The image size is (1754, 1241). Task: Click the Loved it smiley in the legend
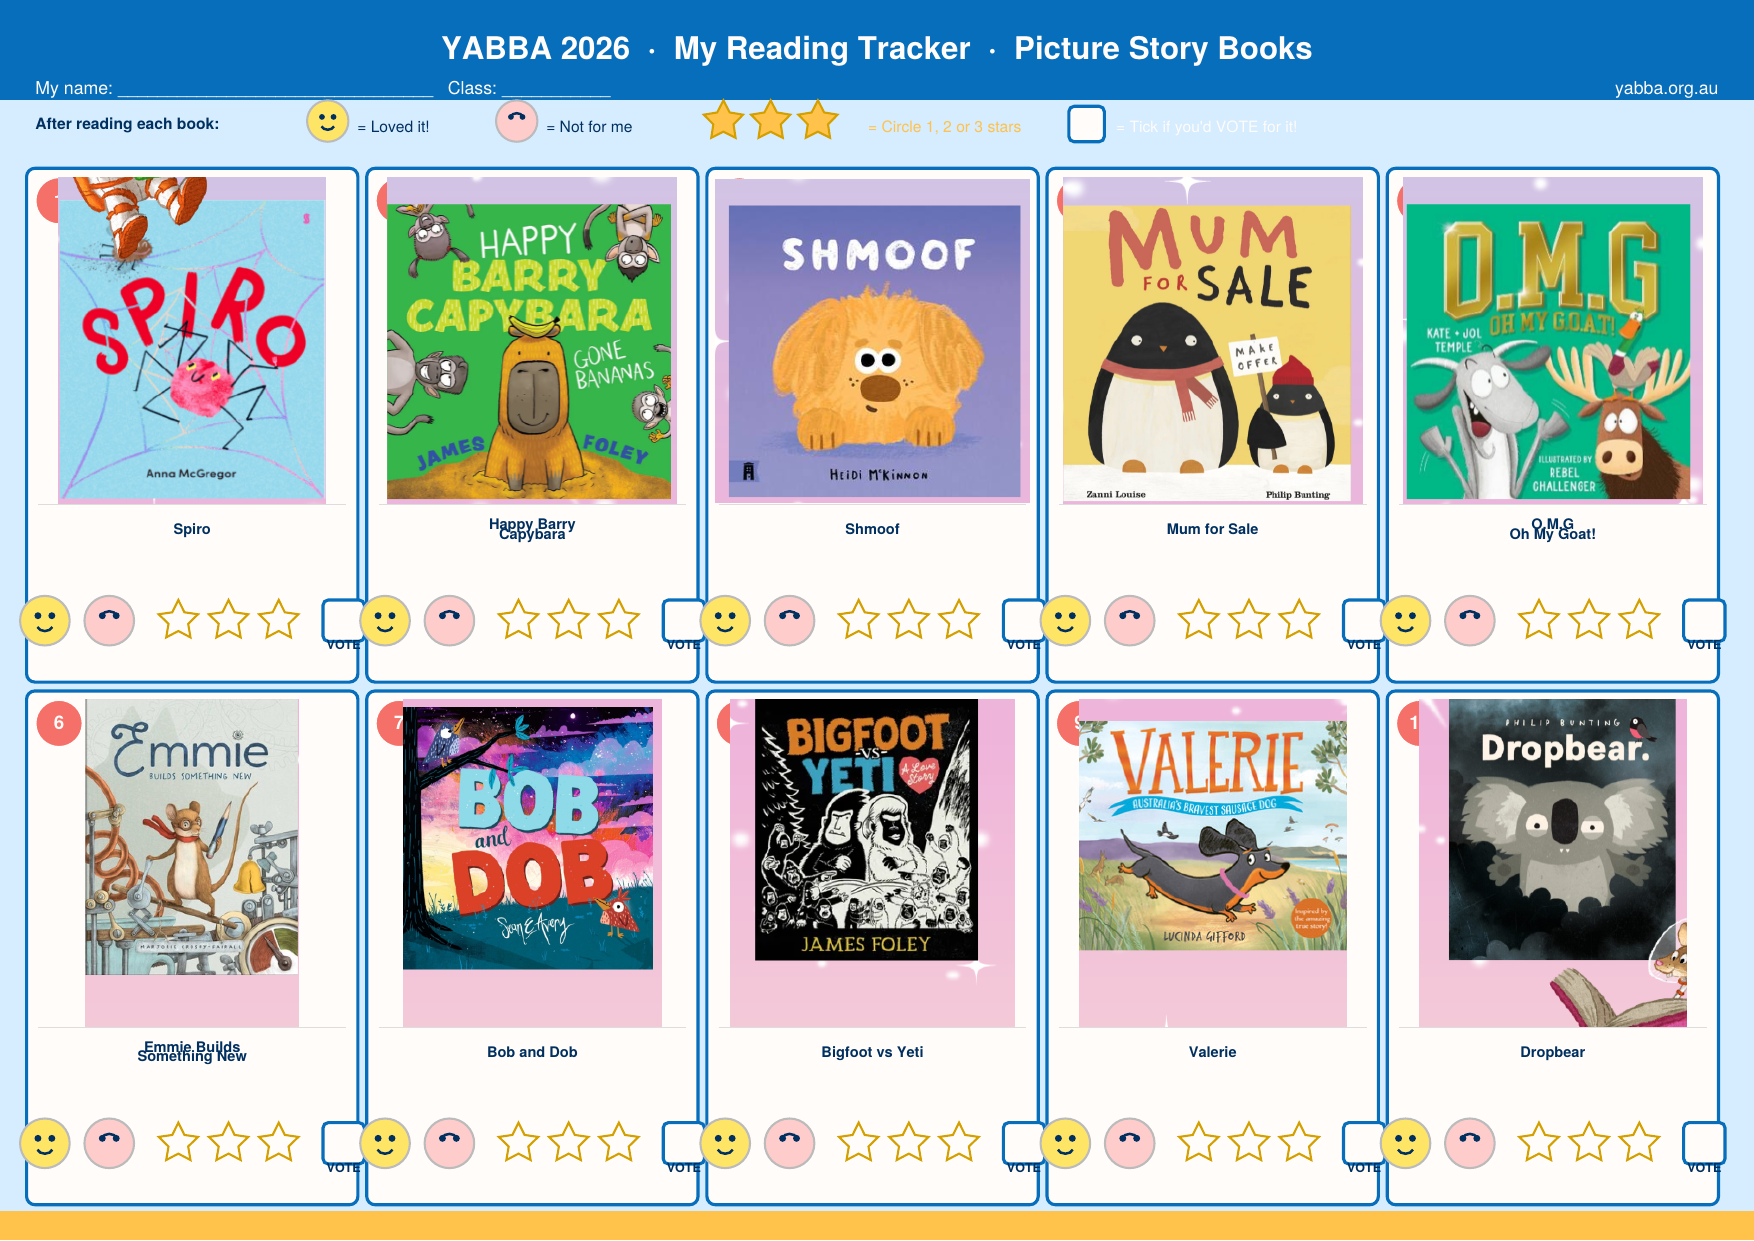(327, 122)
